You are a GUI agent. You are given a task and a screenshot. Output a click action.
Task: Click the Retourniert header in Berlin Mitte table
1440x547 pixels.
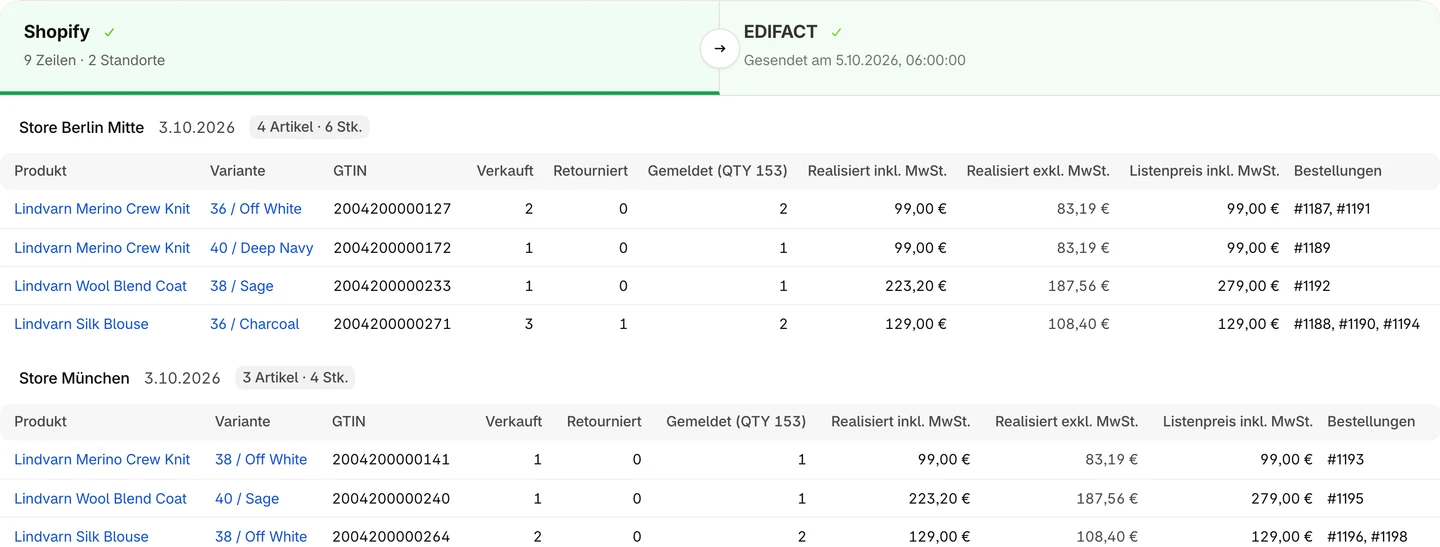[x=591, y=171]
